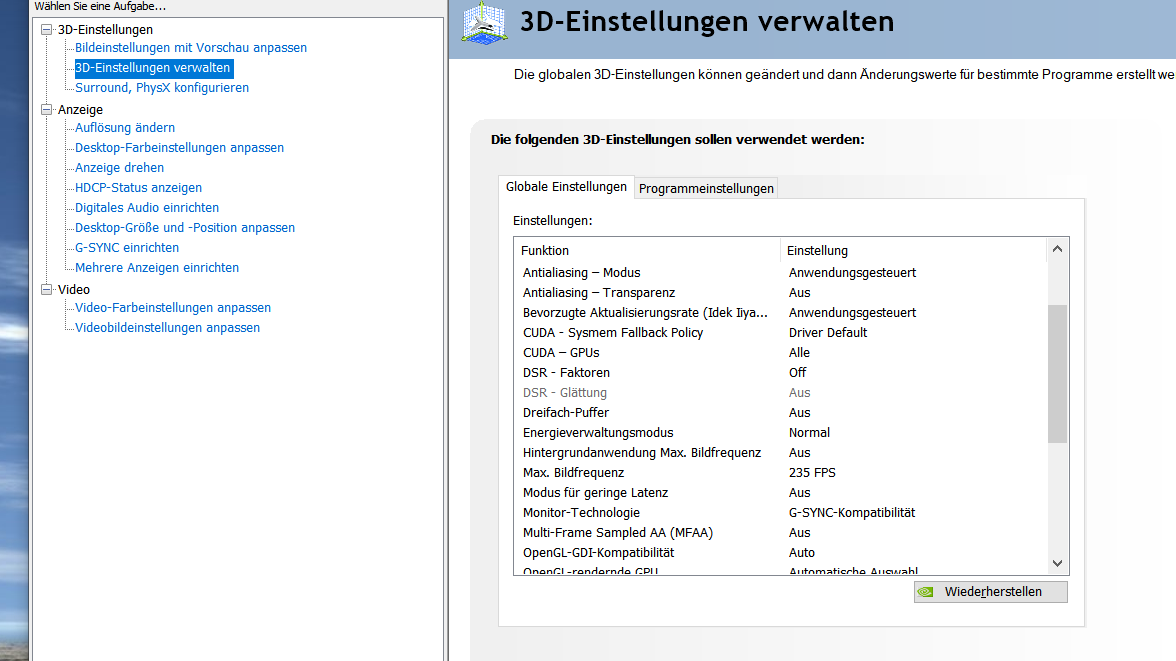Switch to Programmeinstellungen tab
Image resolution: width=1176 pixels, height=661 pixels.
click(x=706, y=188)
